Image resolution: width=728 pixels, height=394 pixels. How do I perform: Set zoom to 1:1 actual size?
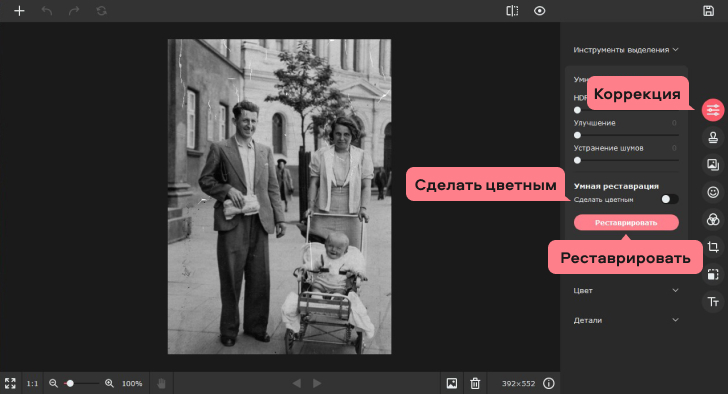click(32, 383)
